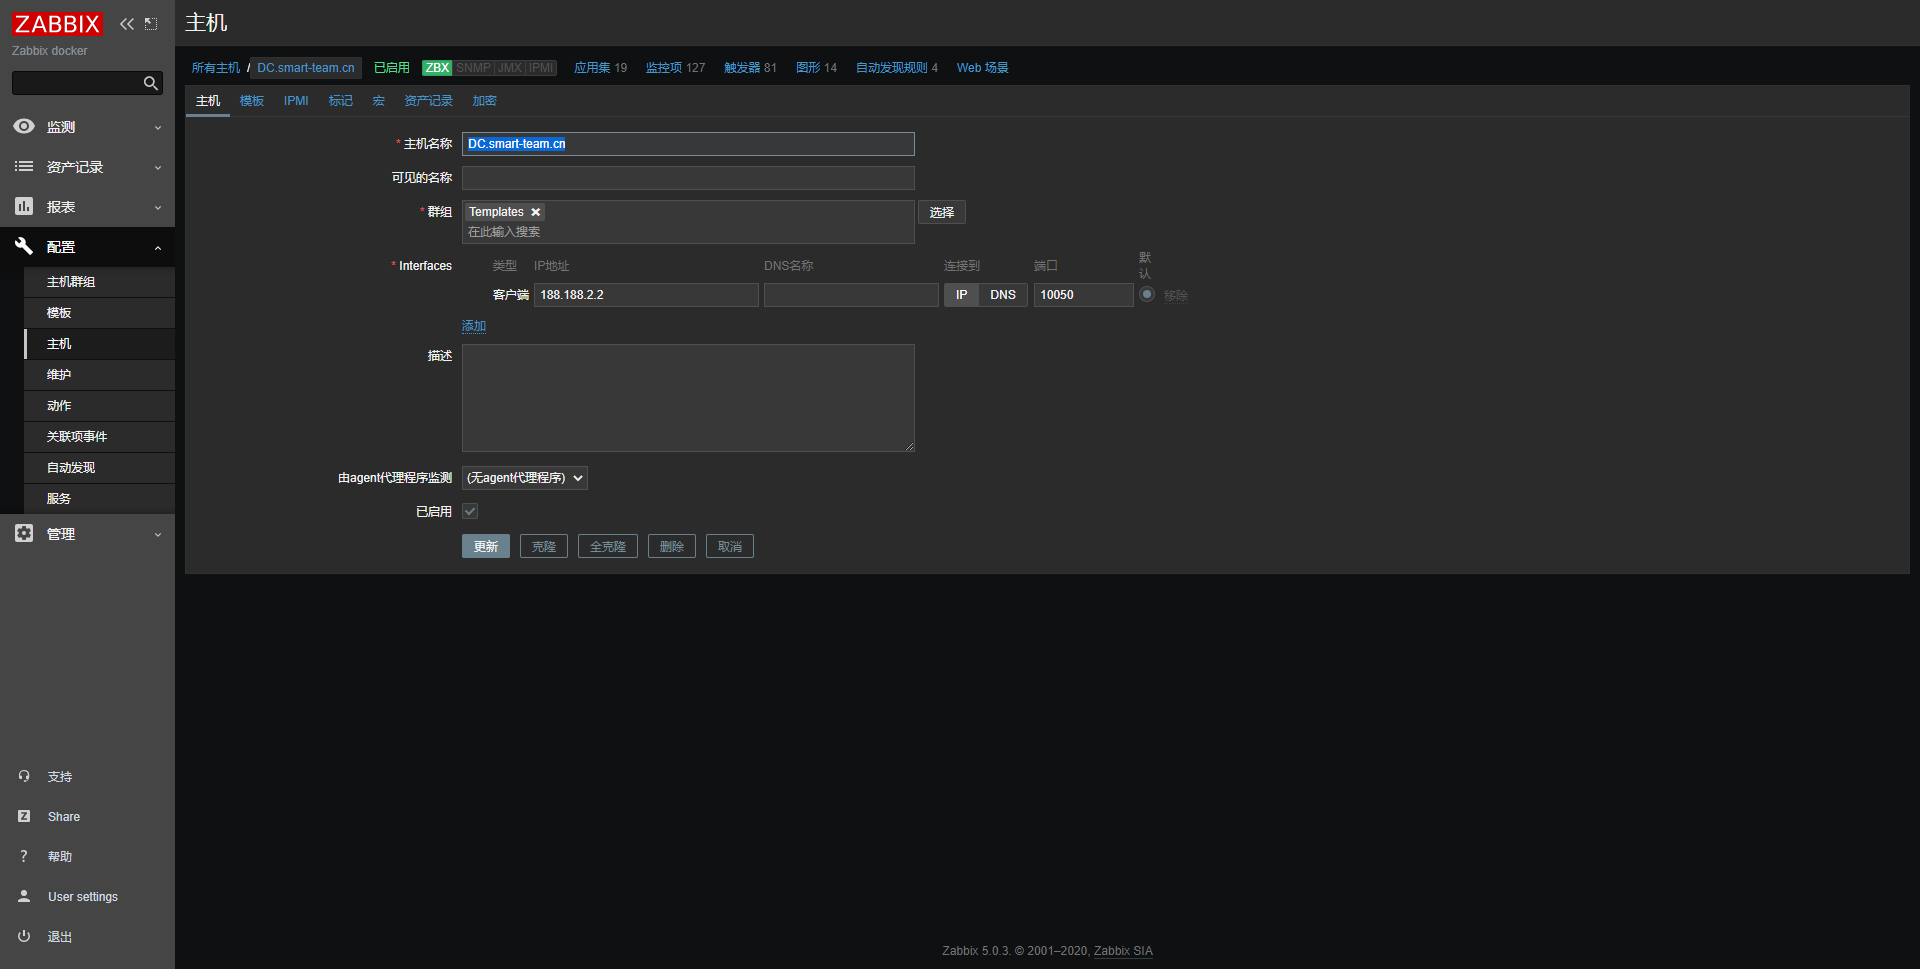Viewport: 1920px width, 969px height.
Task: Toggle the 已启用 checkbox
Action: [x=470, y=511]
